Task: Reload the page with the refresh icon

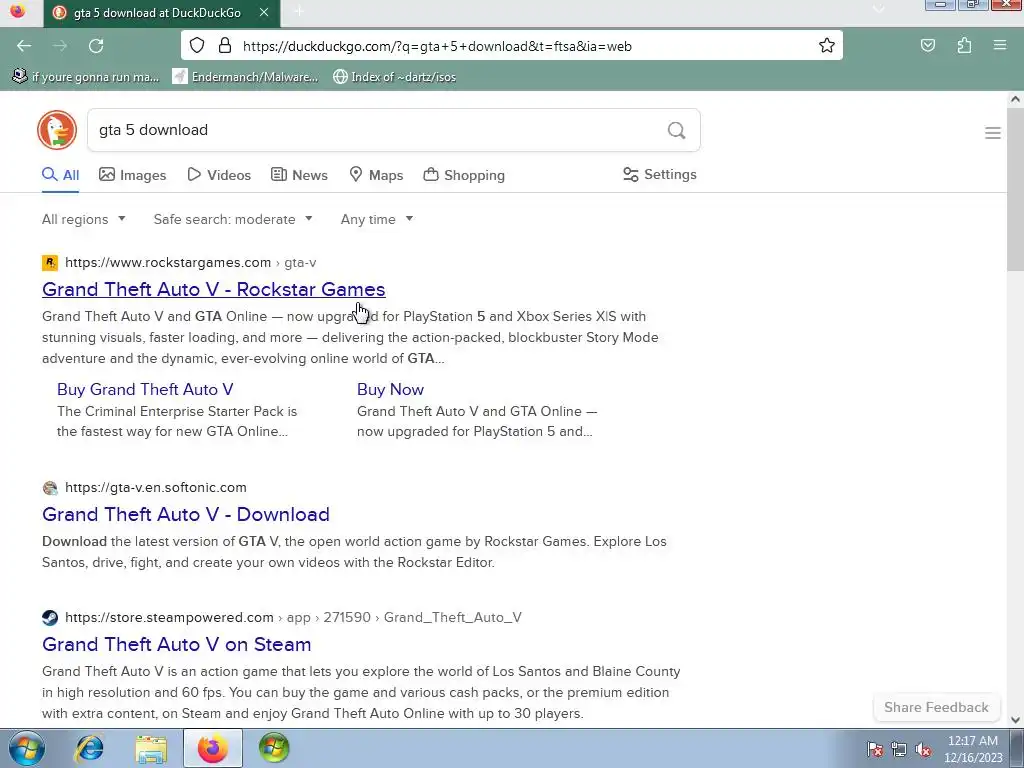Action: coord(96,46)
